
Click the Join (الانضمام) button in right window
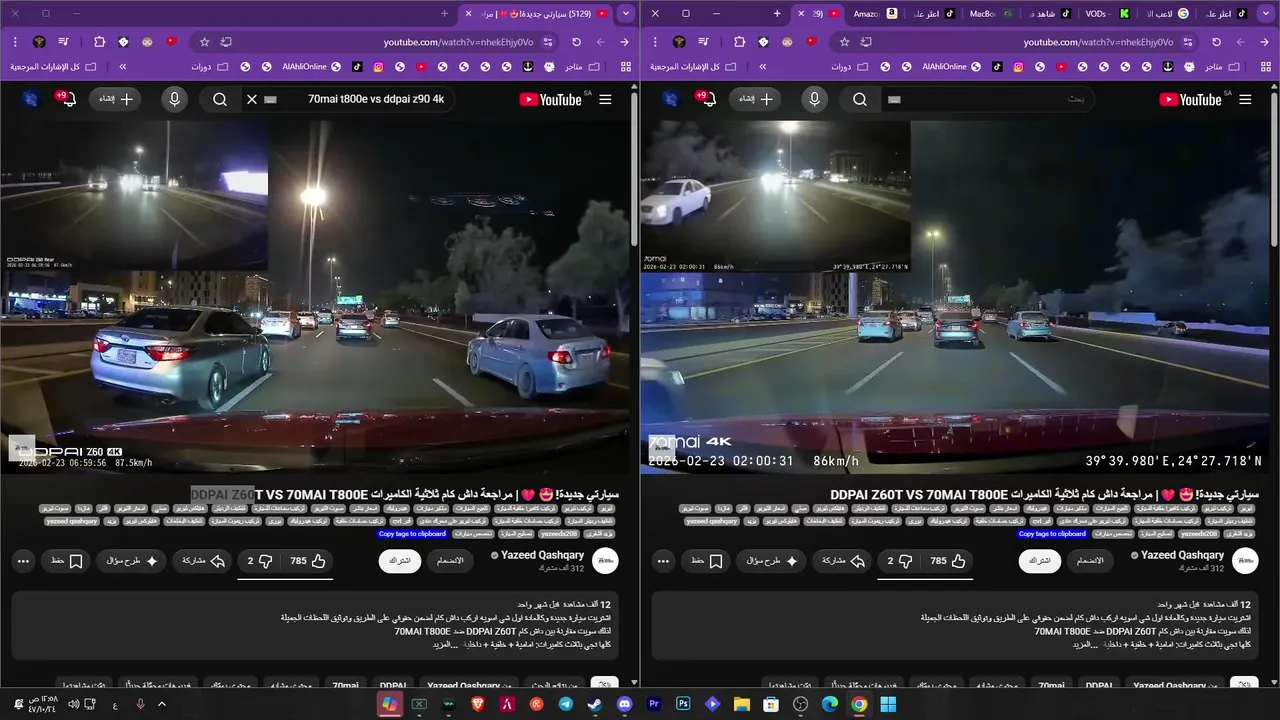pos(1090,561)
